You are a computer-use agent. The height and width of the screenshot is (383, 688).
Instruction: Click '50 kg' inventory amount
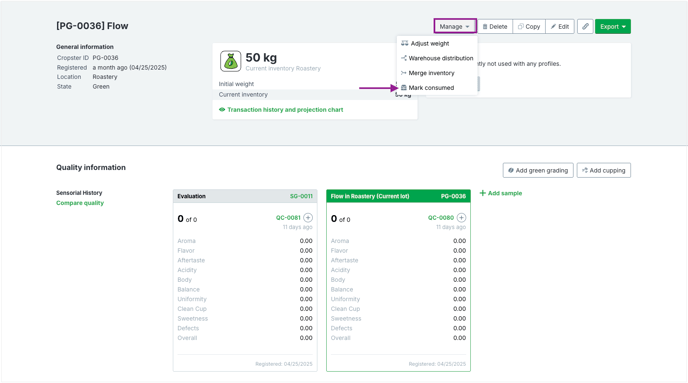pos(261,57)
